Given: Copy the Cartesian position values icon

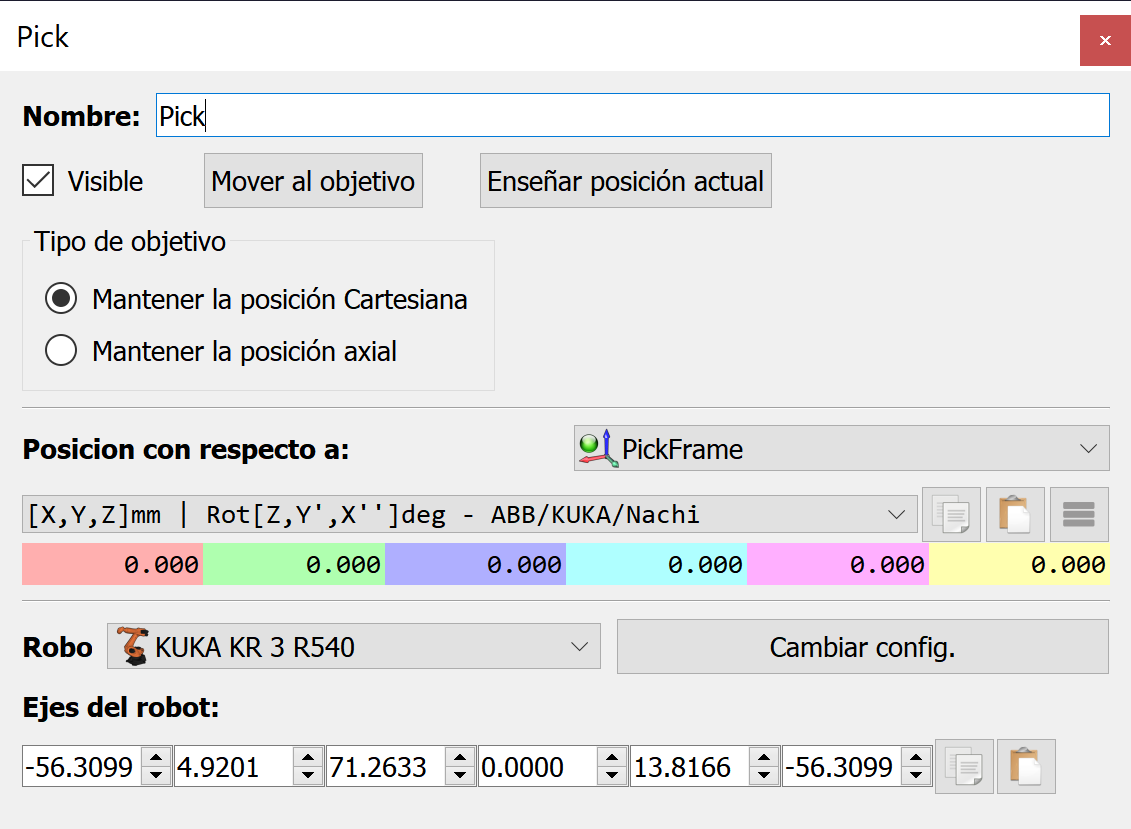Looking at the screenshot, I should pos(950,515).
